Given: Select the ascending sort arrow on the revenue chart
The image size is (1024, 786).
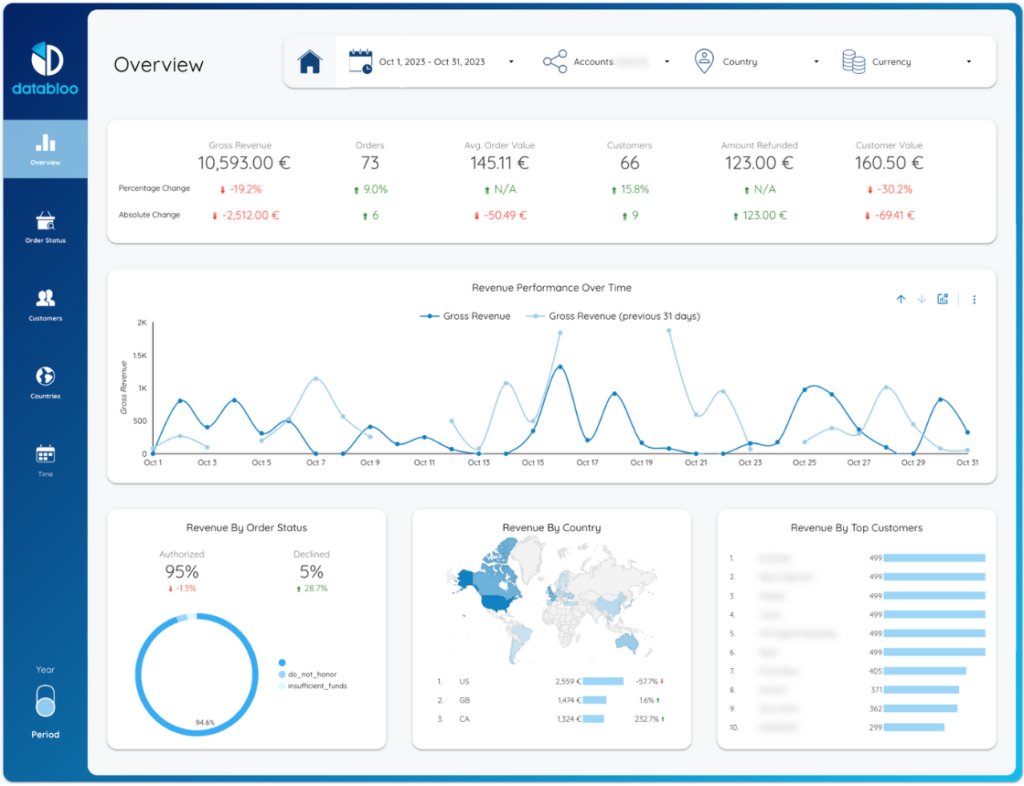Looking at the screenshot, I should tap(901, 298).
